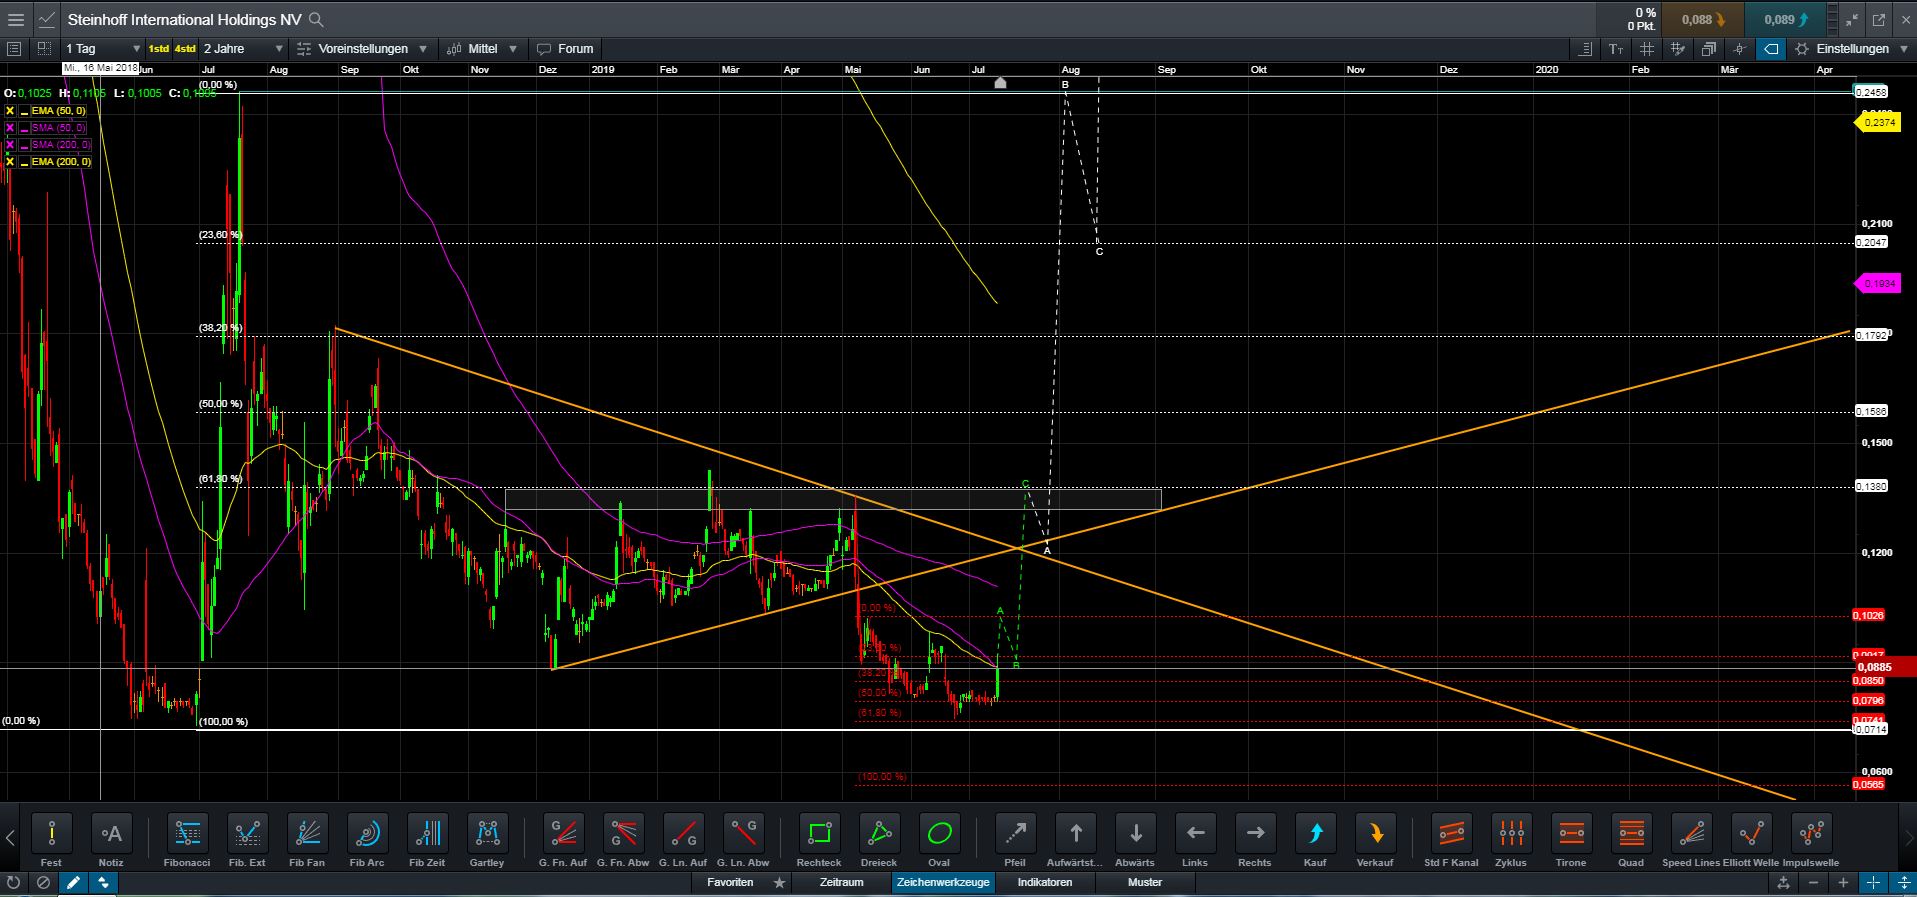This screenshot has height=897, width=1917.
Task: Select the G. Fn. Abw Gann fan tool
Action: point(623,833)
